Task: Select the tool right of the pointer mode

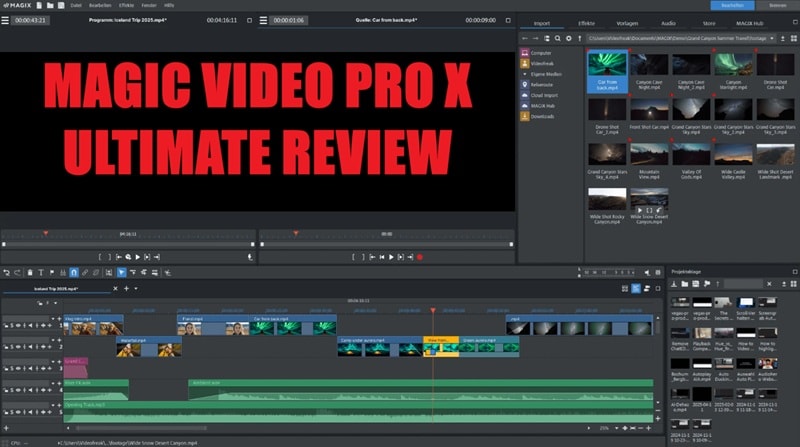Action: tap(133, 272)
